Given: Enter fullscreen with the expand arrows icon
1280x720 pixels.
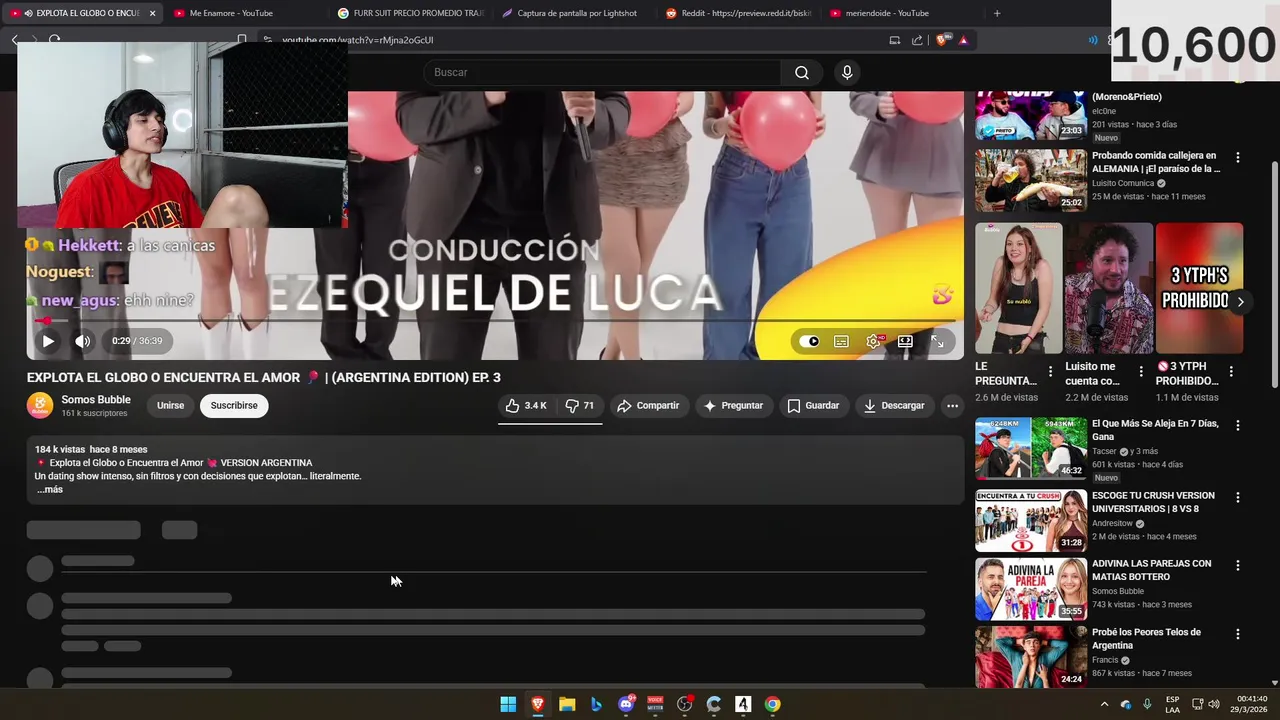Looking at the screenshot, I should coord(937,341).
